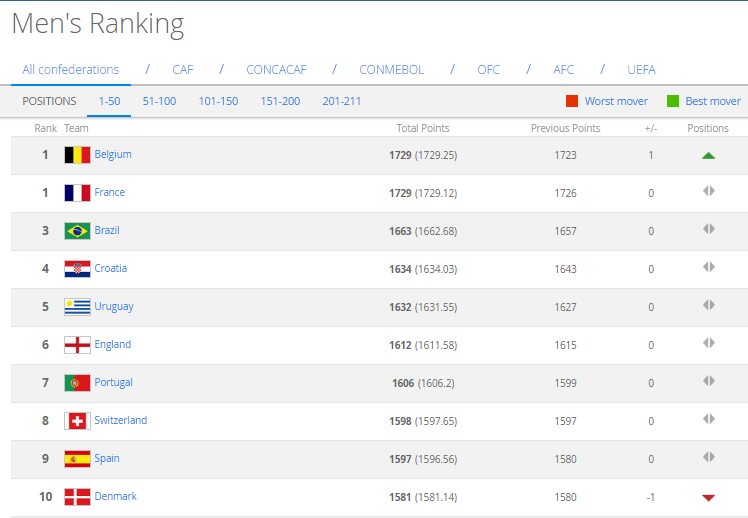The height and width of the screenshot is (518, 748).
Task: Click the Brazil flag icon
Action: (77, 231)
